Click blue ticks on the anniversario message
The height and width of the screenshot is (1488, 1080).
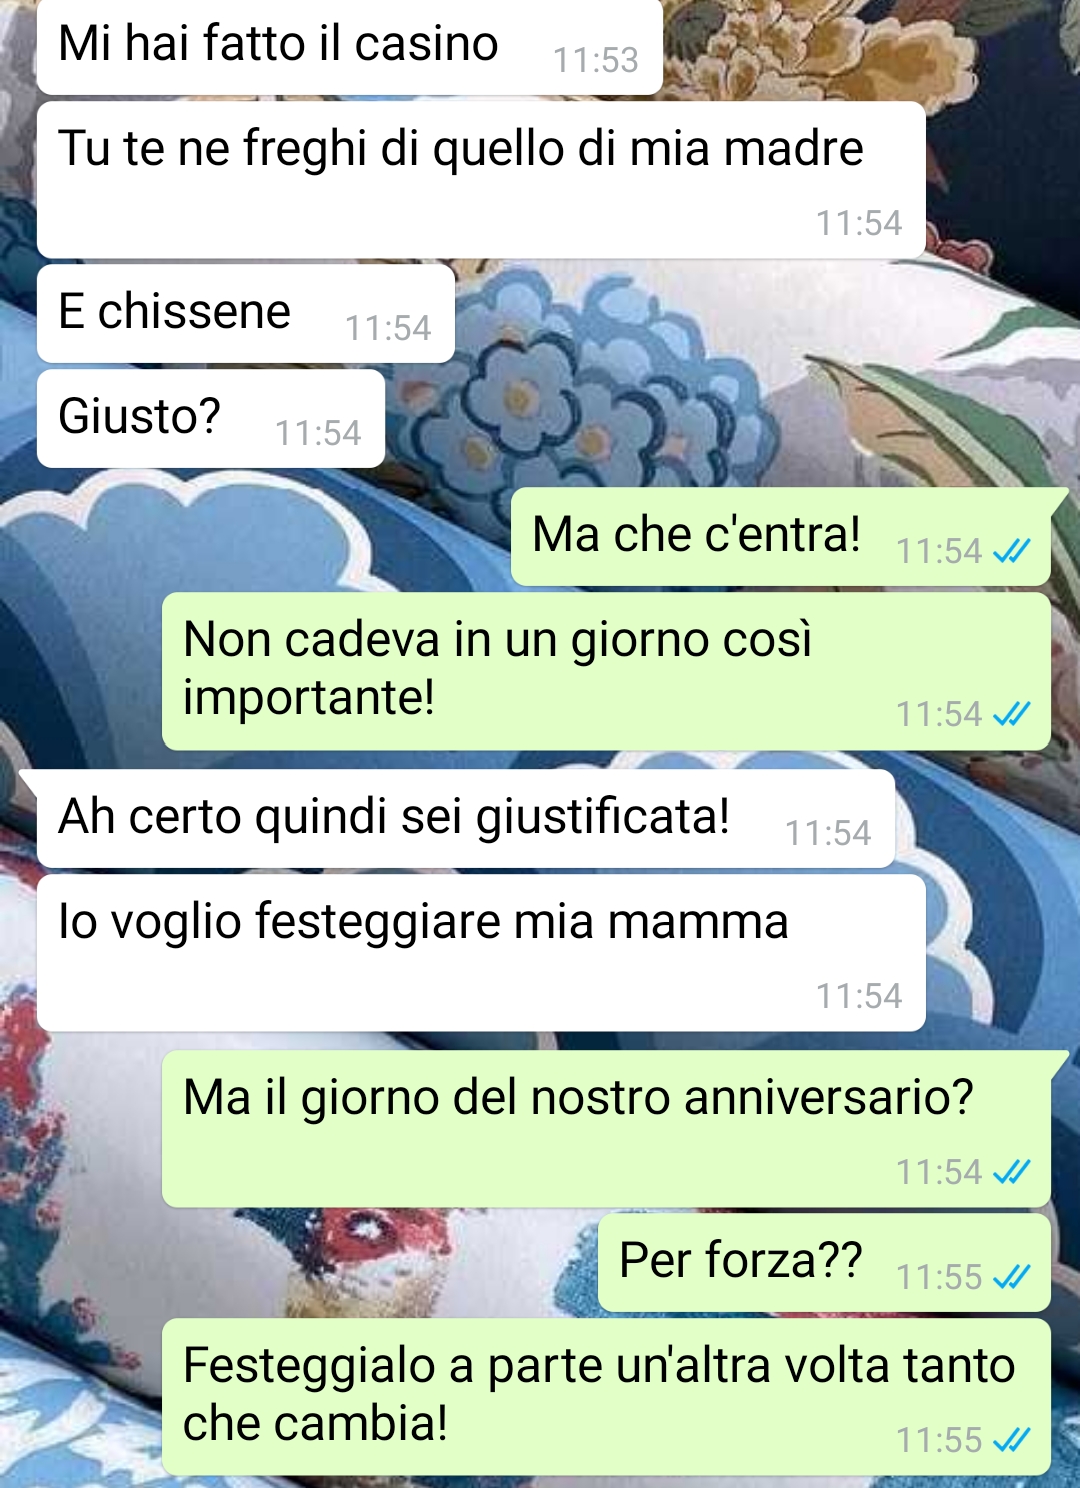1011,1172
